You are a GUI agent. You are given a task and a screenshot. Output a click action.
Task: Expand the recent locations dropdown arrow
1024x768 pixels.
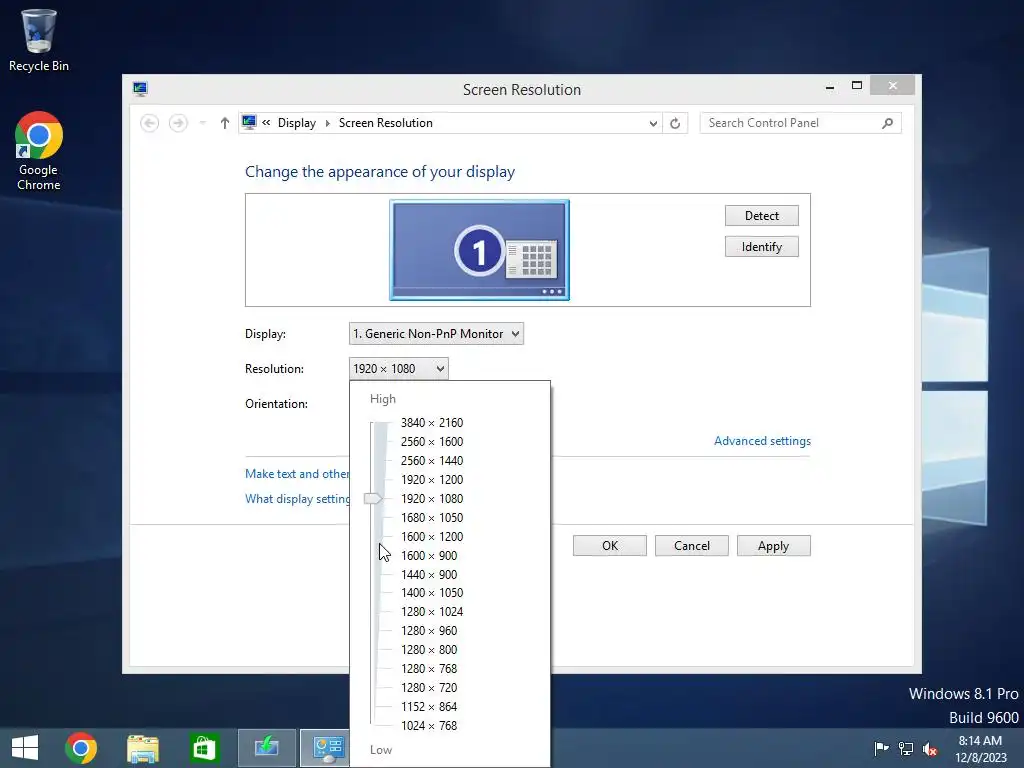202,123
